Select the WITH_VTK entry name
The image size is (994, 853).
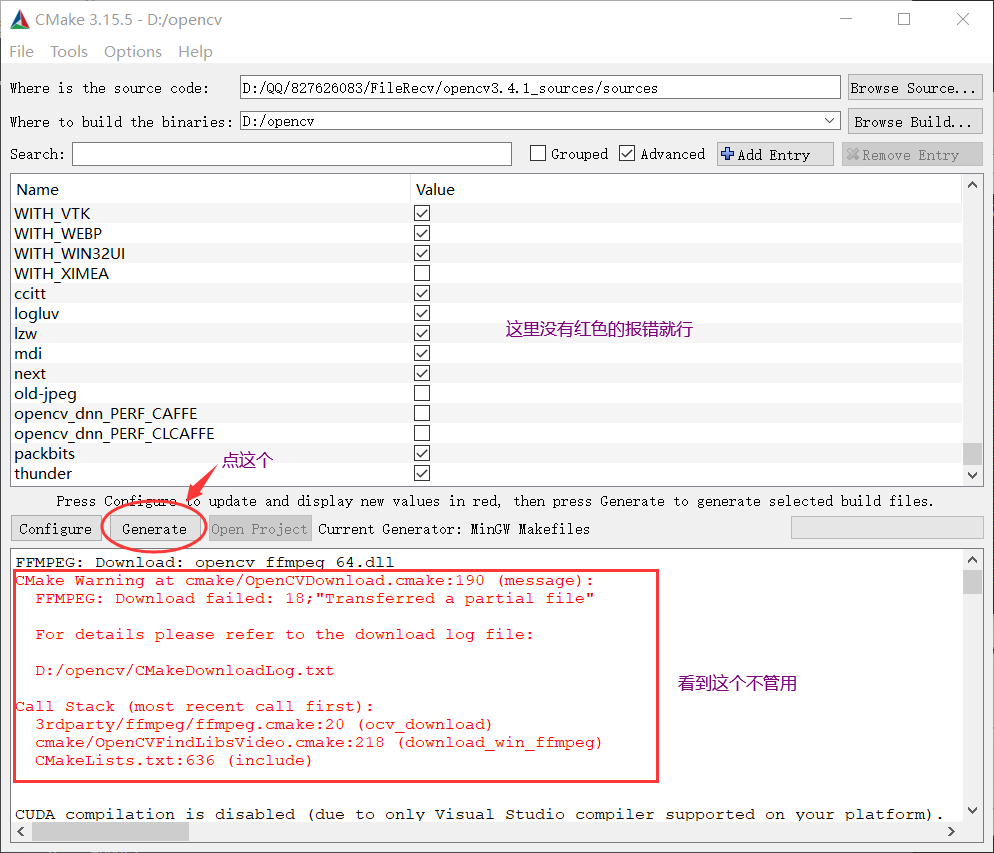click(52, 214)
